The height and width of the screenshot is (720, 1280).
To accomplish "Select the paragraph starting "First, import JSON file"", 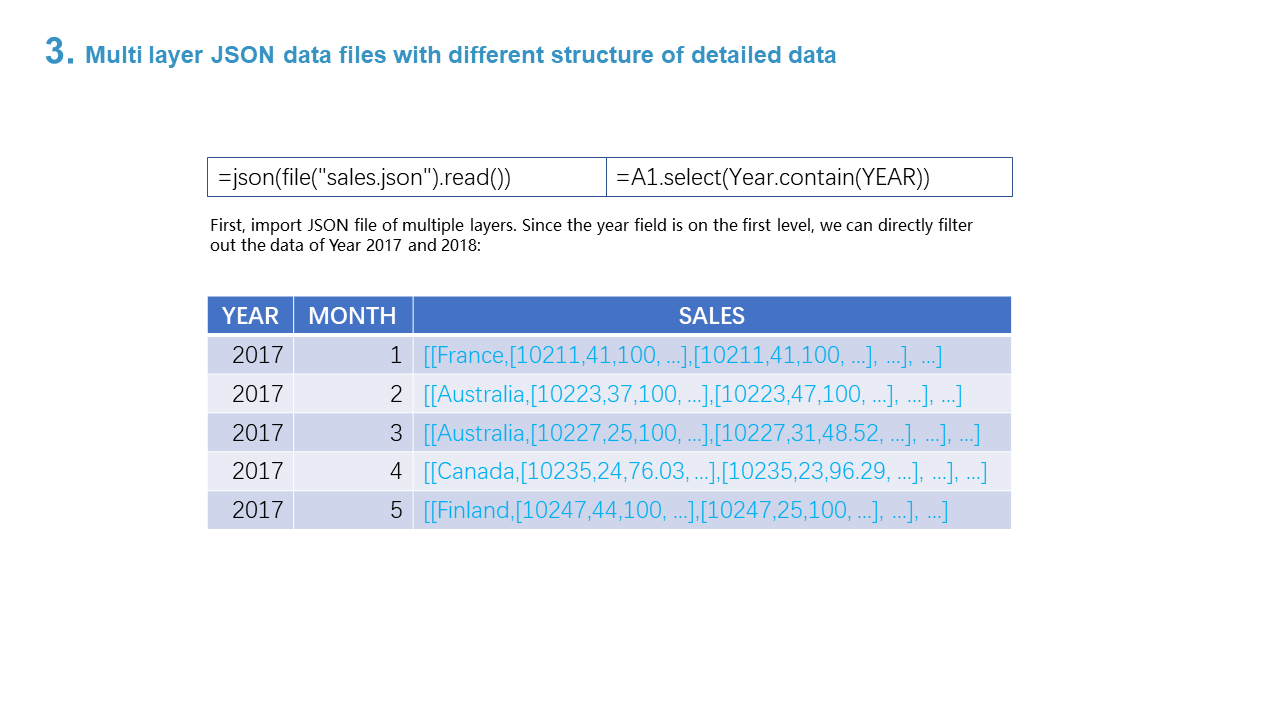I will [x=590, y=236].
